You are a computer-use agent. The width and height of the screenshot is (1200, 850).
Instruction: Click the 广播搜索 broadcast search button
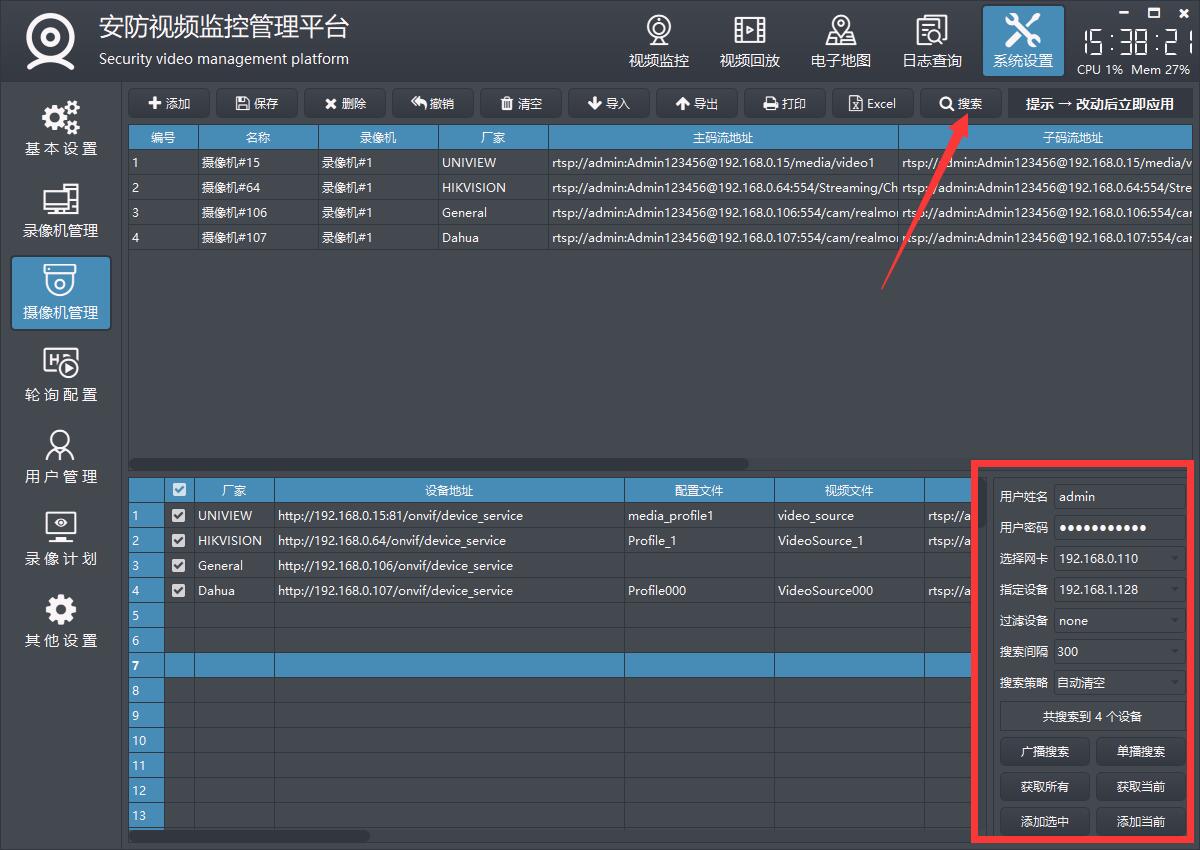click(1044, 752)
